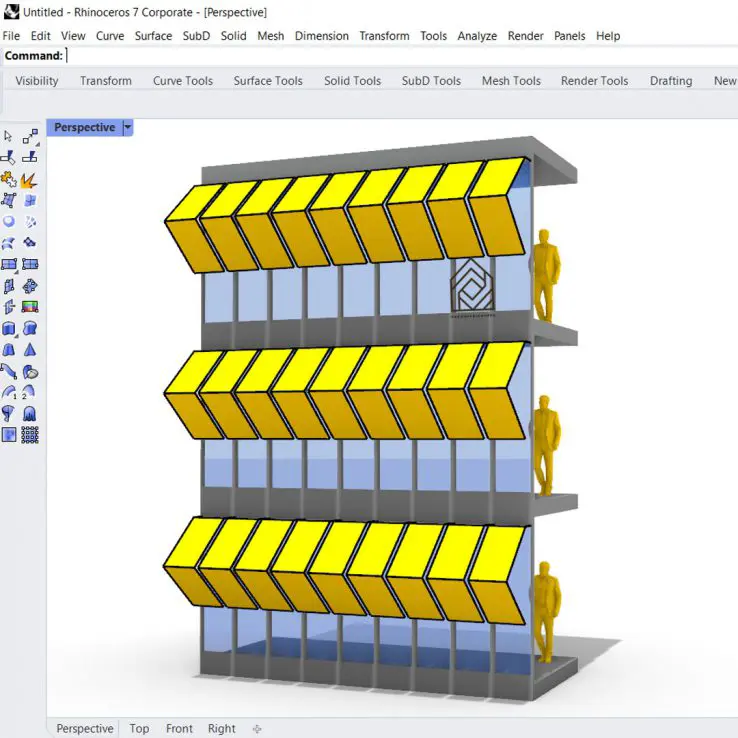This screenshot has width=738, height=738.
Task: Click the orange Join puzzle-piece icon
Action: [9, 180]
